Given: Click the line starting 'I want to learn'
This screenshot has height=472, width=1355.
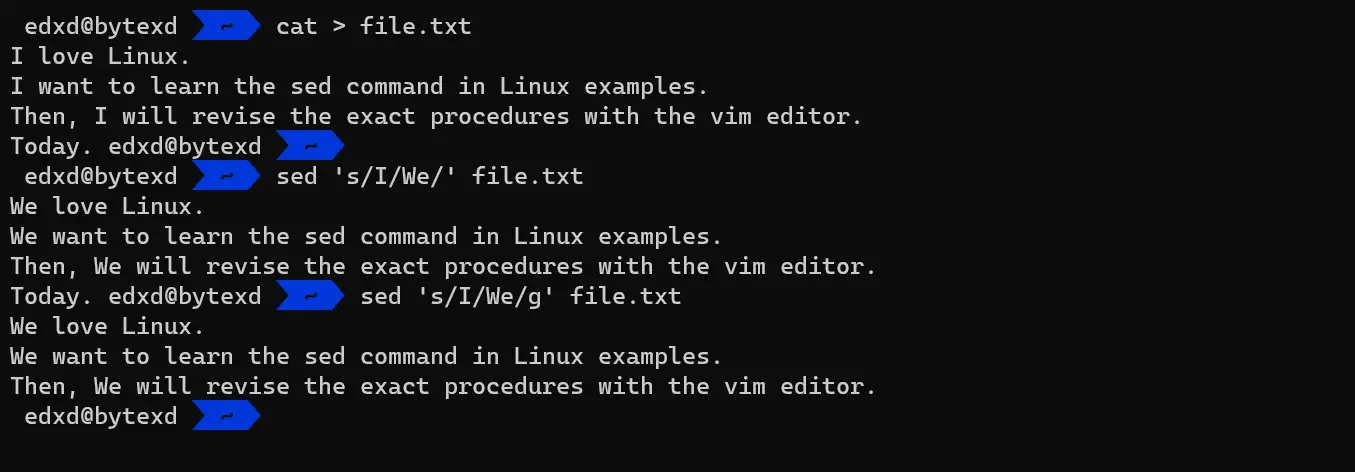Looking at the screenshot, I should [x=360, y=86].
